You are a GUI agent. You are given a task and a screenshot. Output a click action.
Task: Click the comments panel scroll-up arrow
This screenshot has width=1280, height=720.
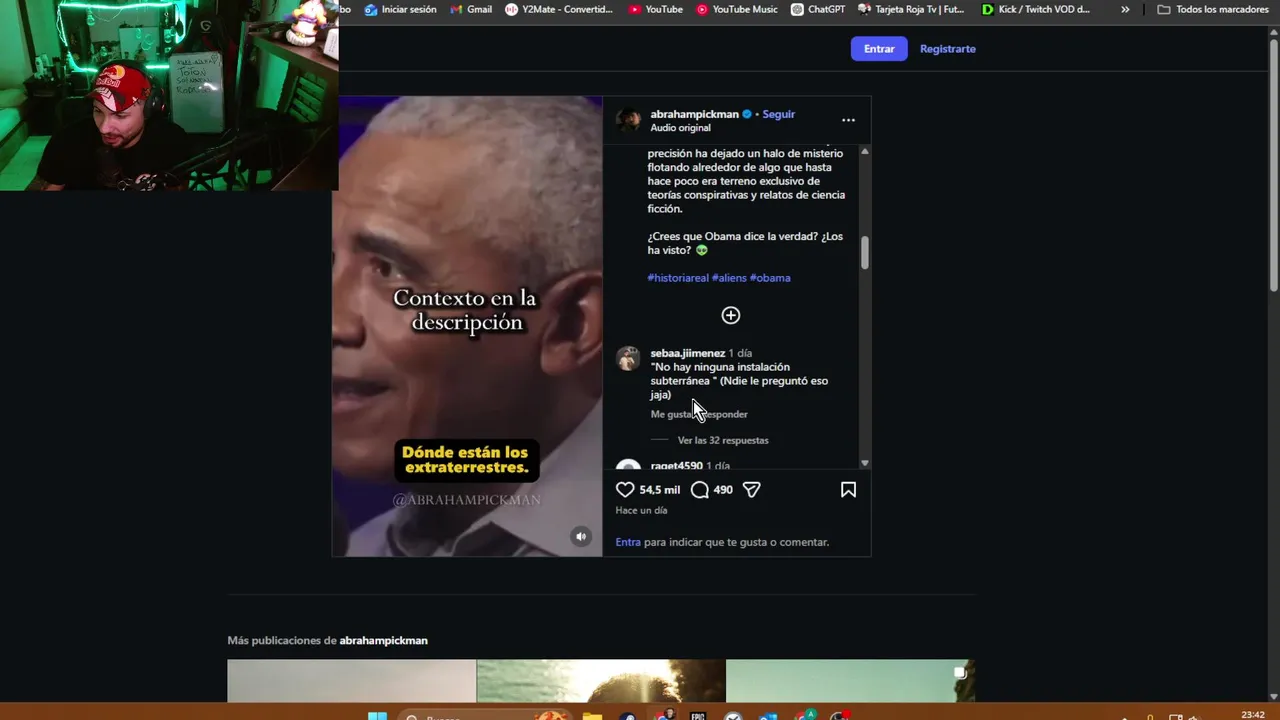coord(865,151)
